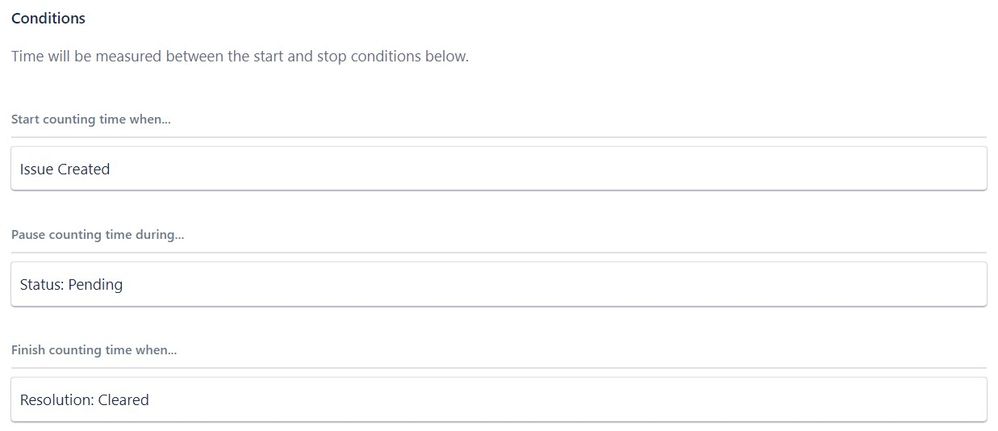998x431 pixels.
Task: Click the 'Issue Created' value text
Action: [x=65, y=170]
